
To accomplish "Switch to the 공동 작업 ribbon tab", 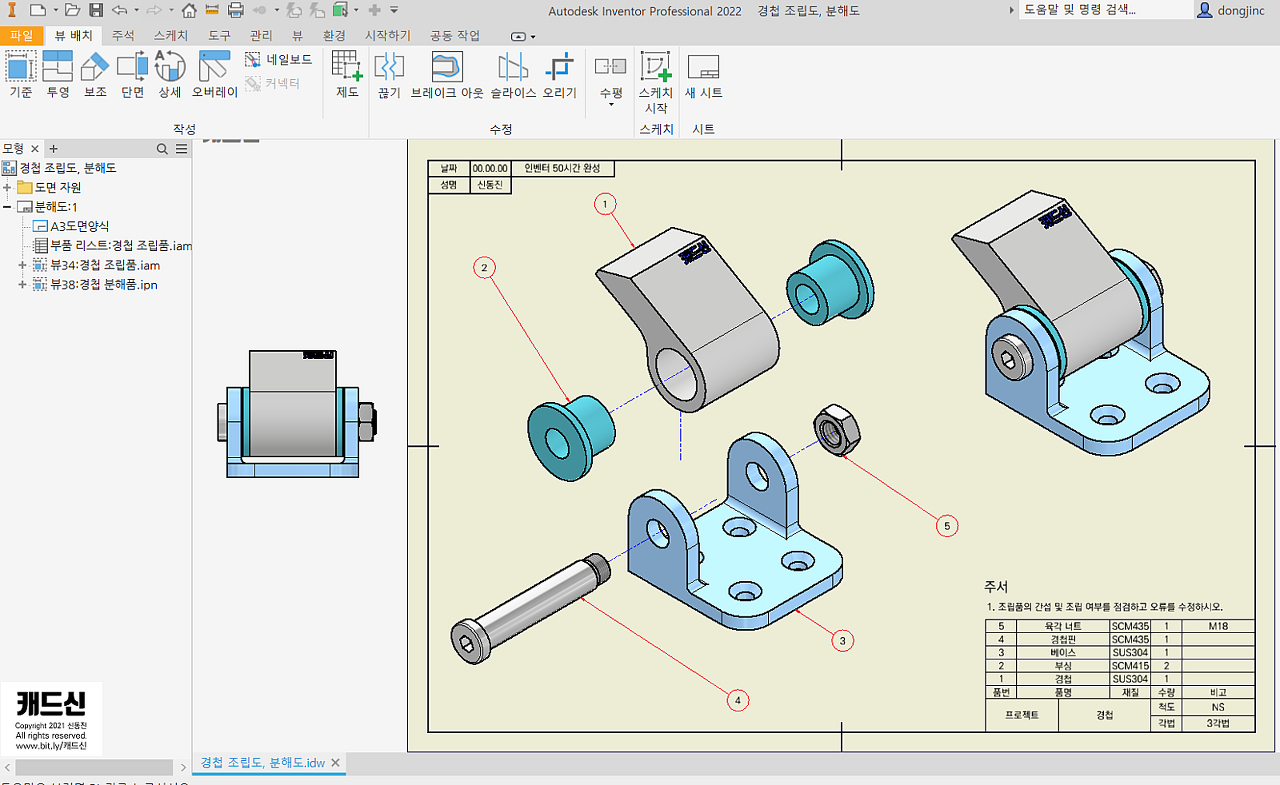I will pos(455,36).
